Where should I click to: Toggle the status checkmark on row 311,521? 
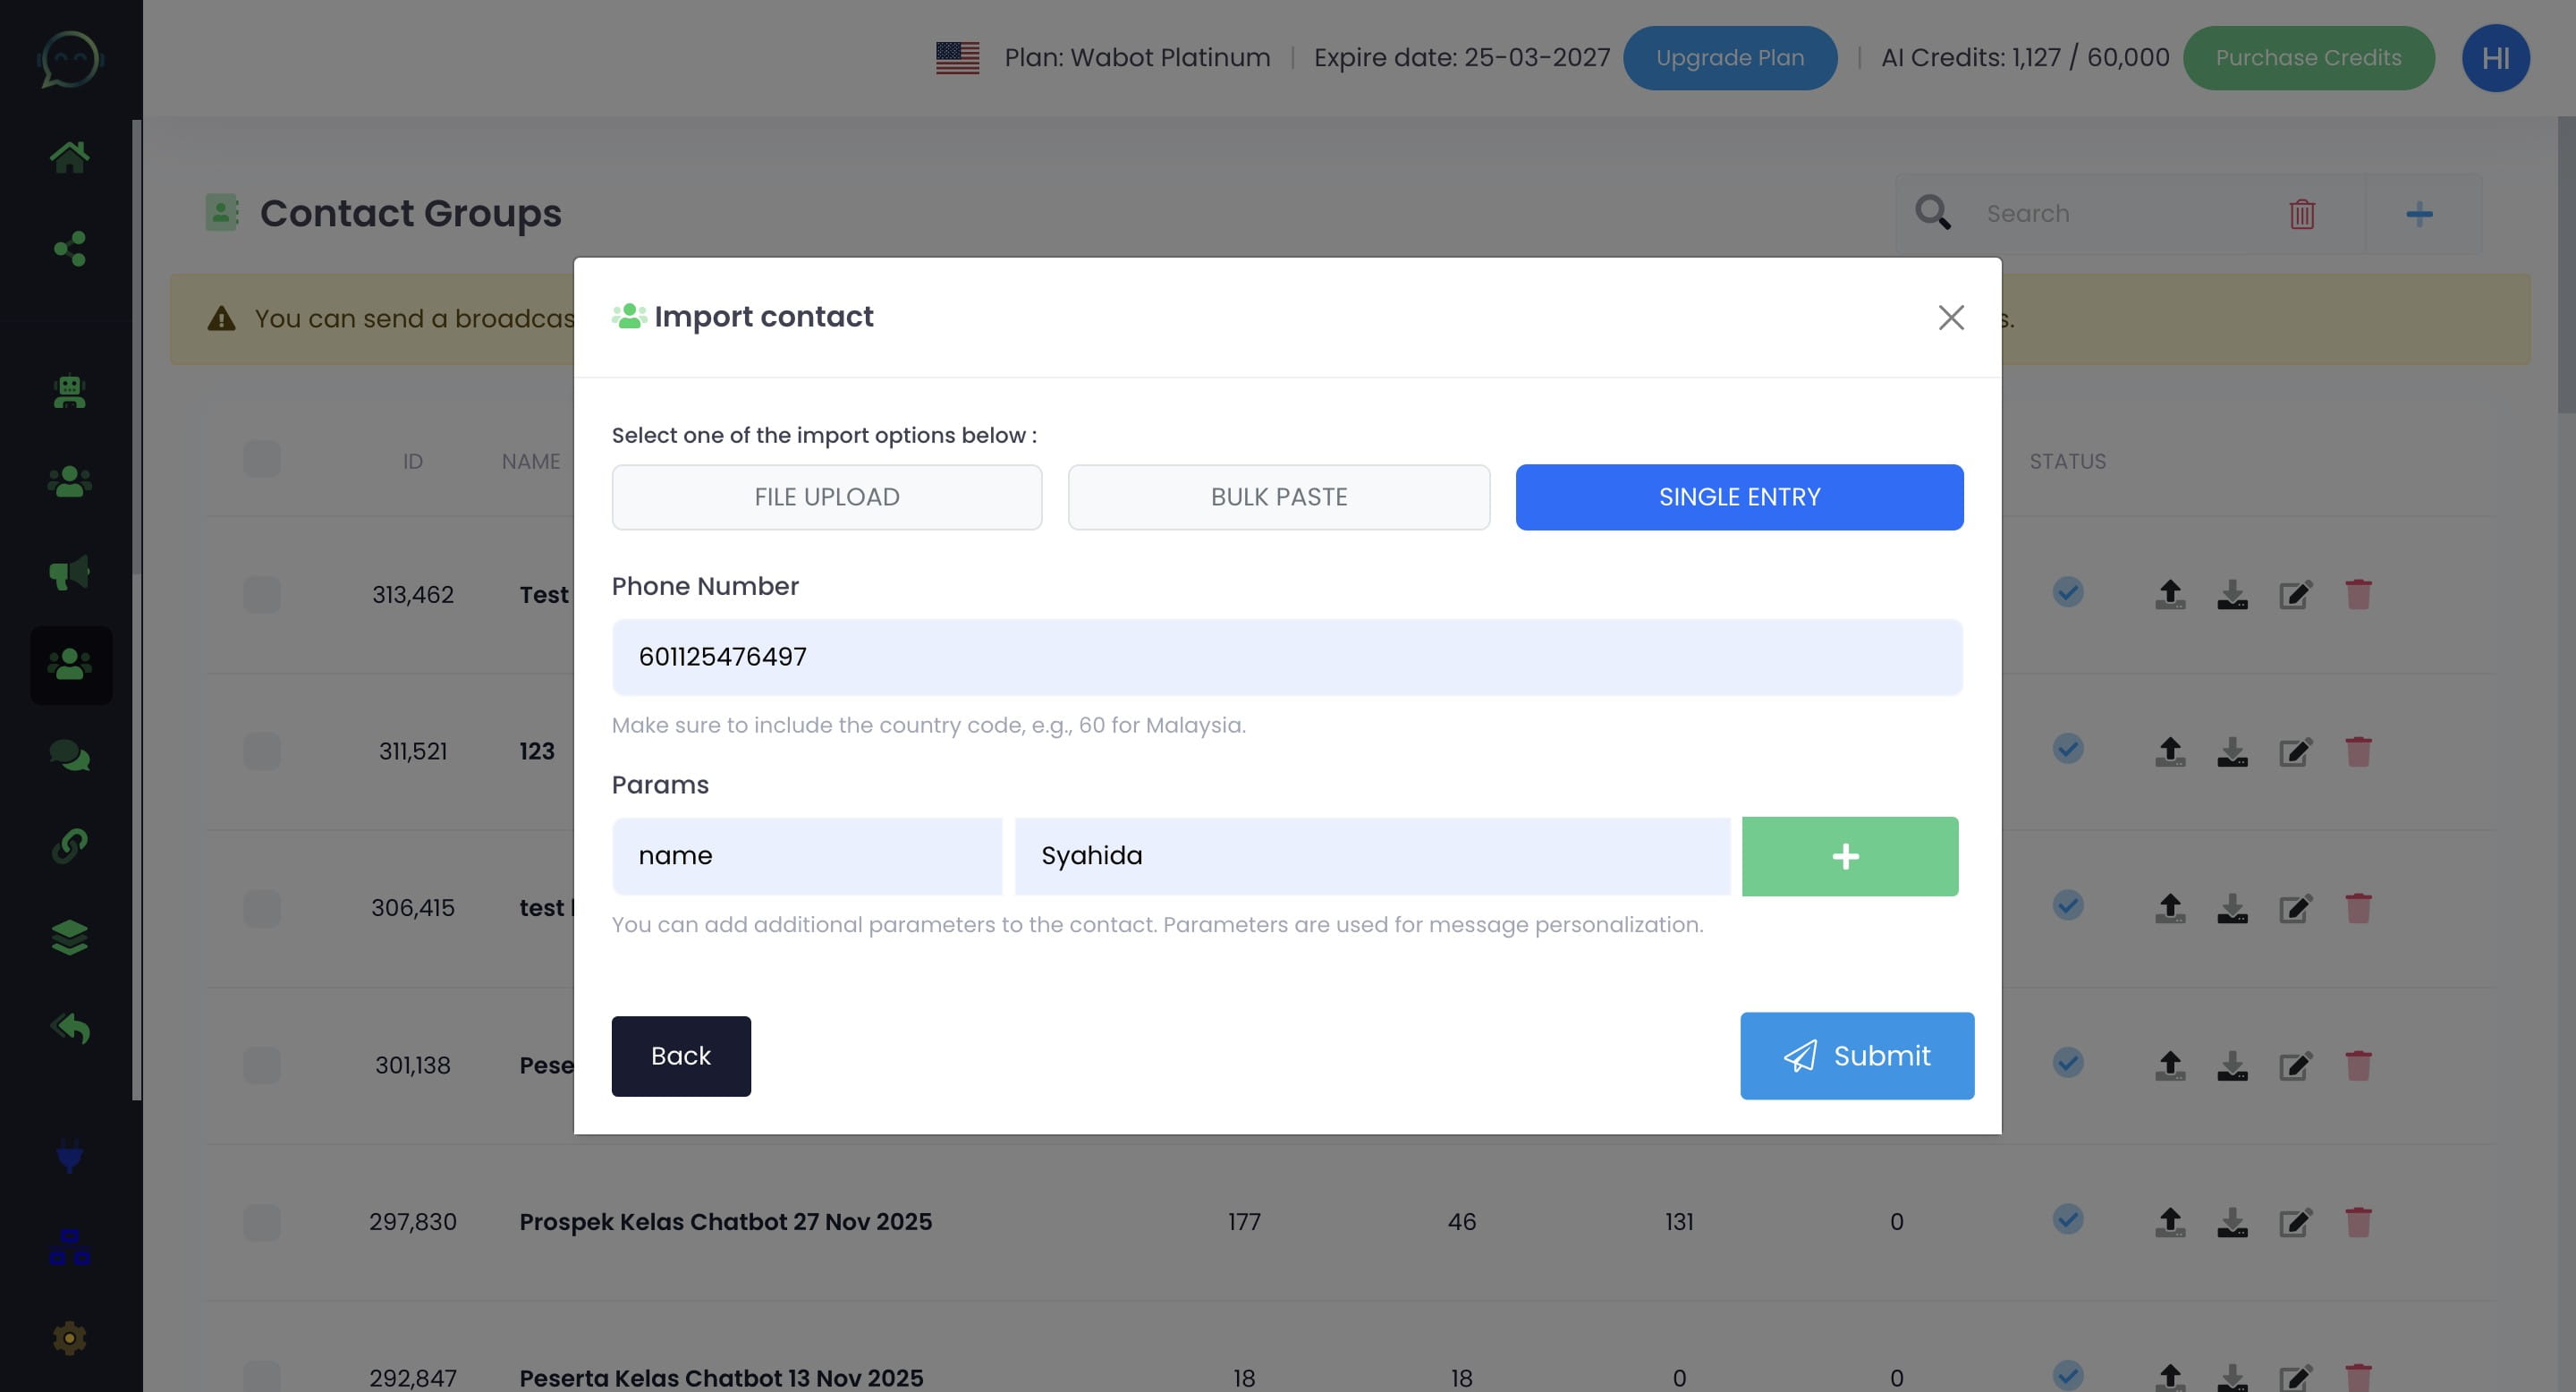point(2068,748)
